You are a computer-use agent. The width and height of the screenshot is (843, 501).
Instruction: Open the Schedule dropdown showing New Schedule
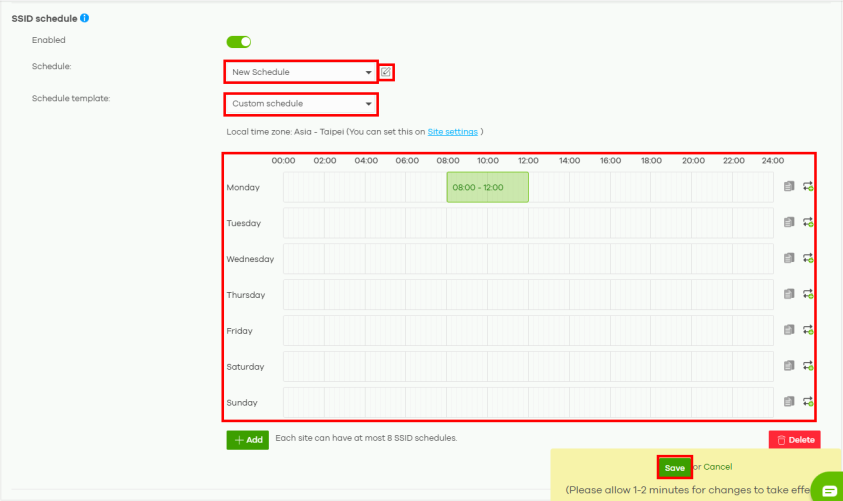[x=300, y=73]
